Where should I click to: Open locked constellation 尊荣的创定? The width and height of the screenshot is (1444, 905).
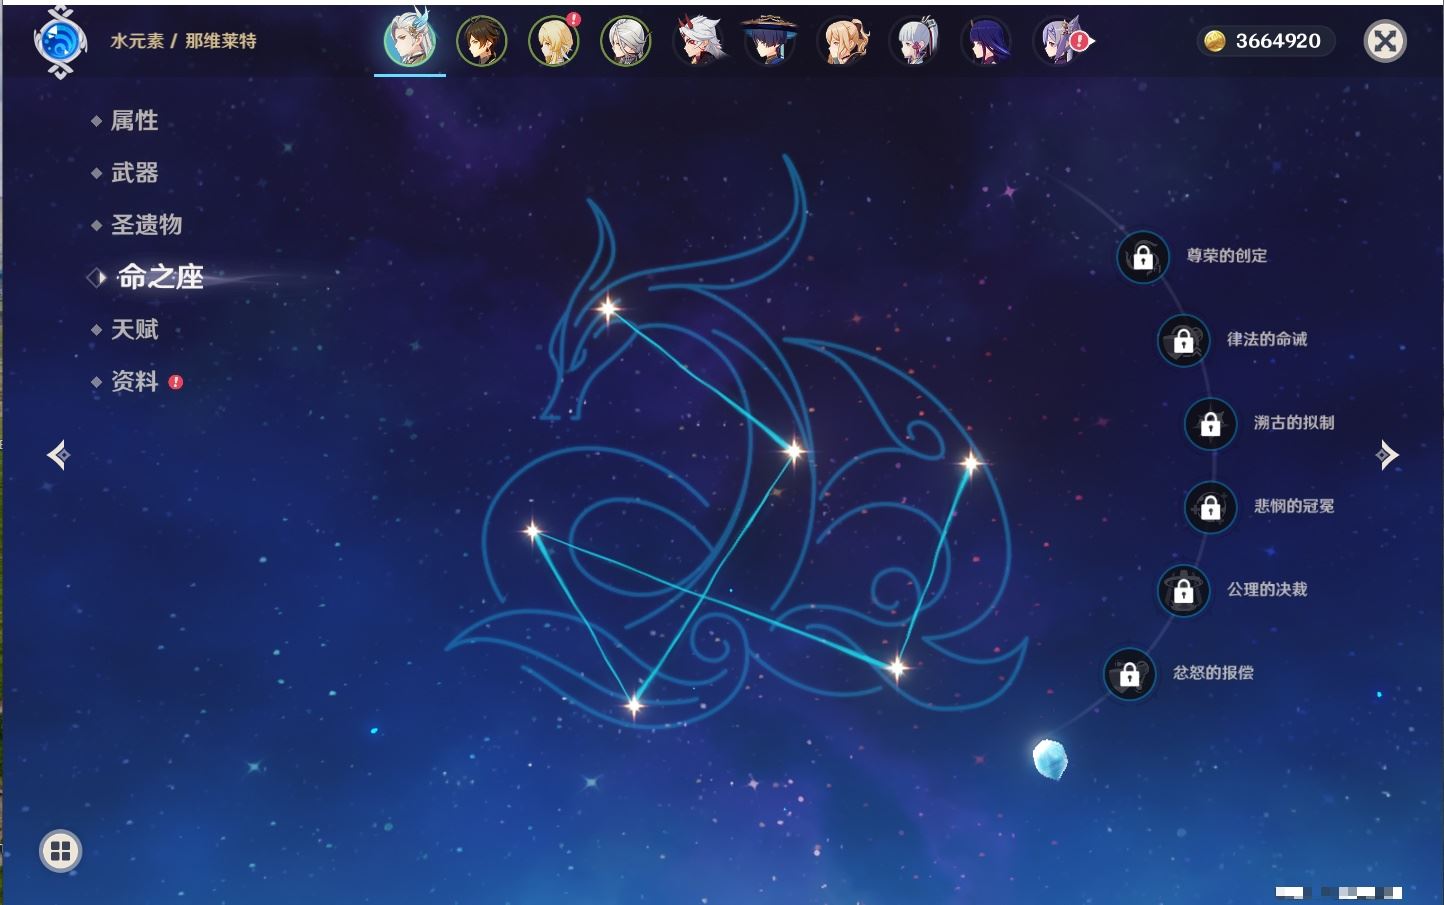click(1143, 258)
